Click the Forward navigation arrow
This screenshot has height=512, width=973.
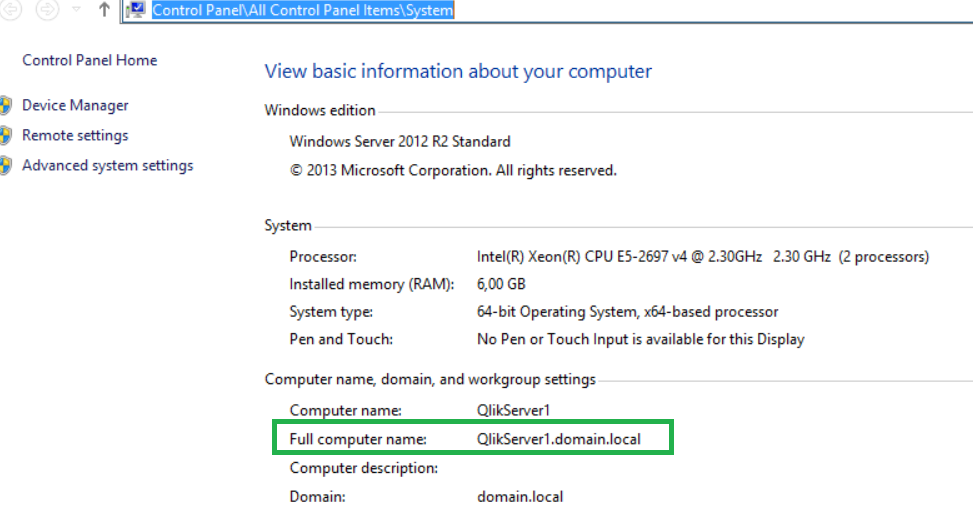tap(47, 9)
